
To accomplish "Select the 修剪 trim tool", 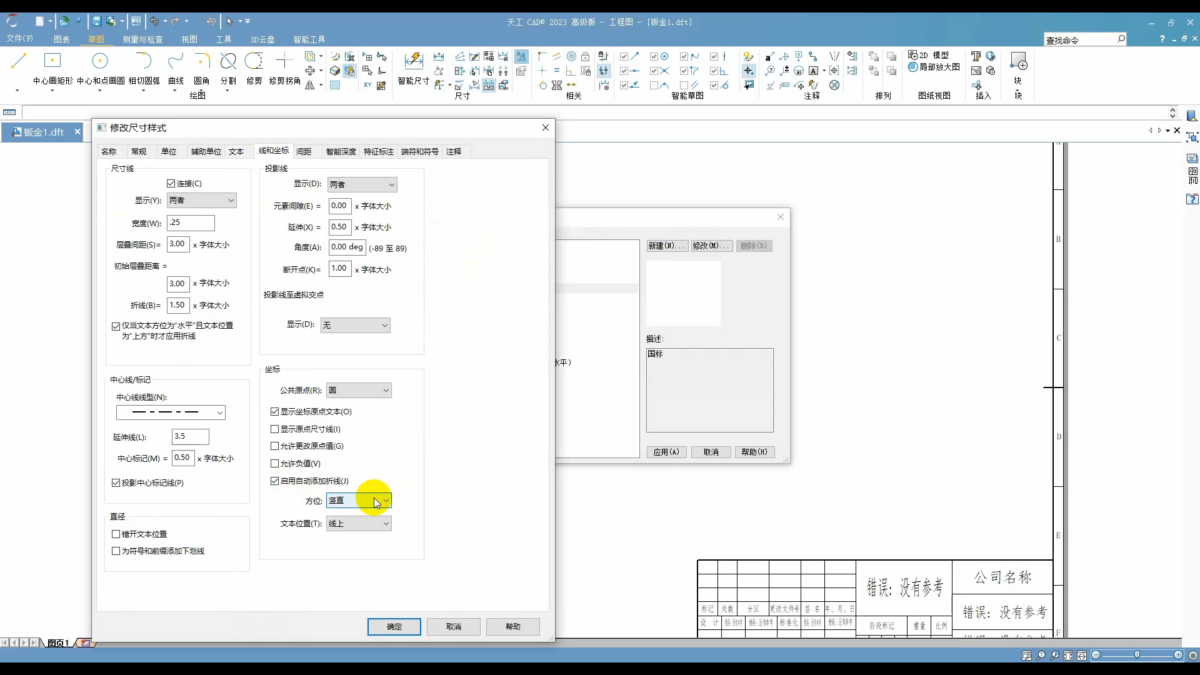I will [254, 67].
